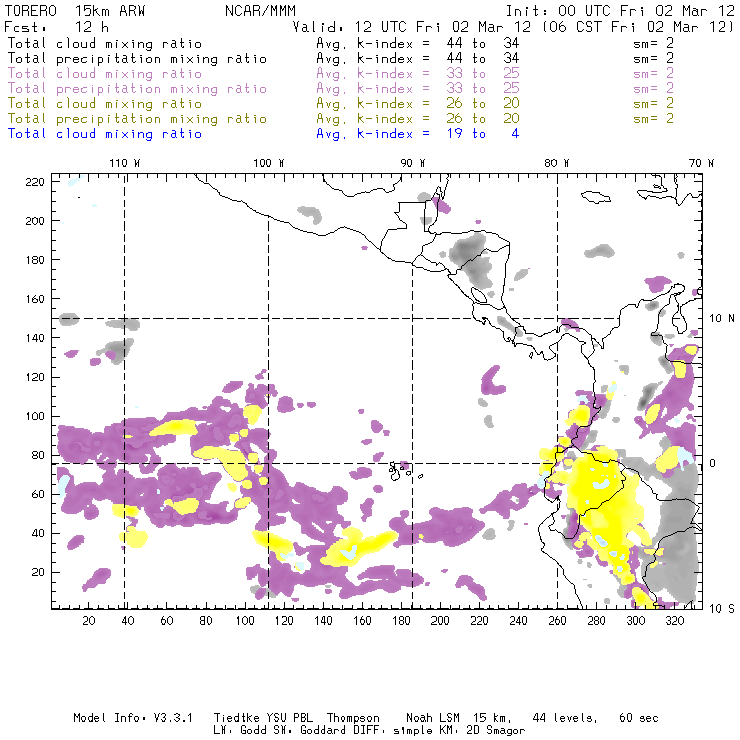Click "sm= 2" in the olive cloud row
The image size is (740, 740).
point(653,103)
